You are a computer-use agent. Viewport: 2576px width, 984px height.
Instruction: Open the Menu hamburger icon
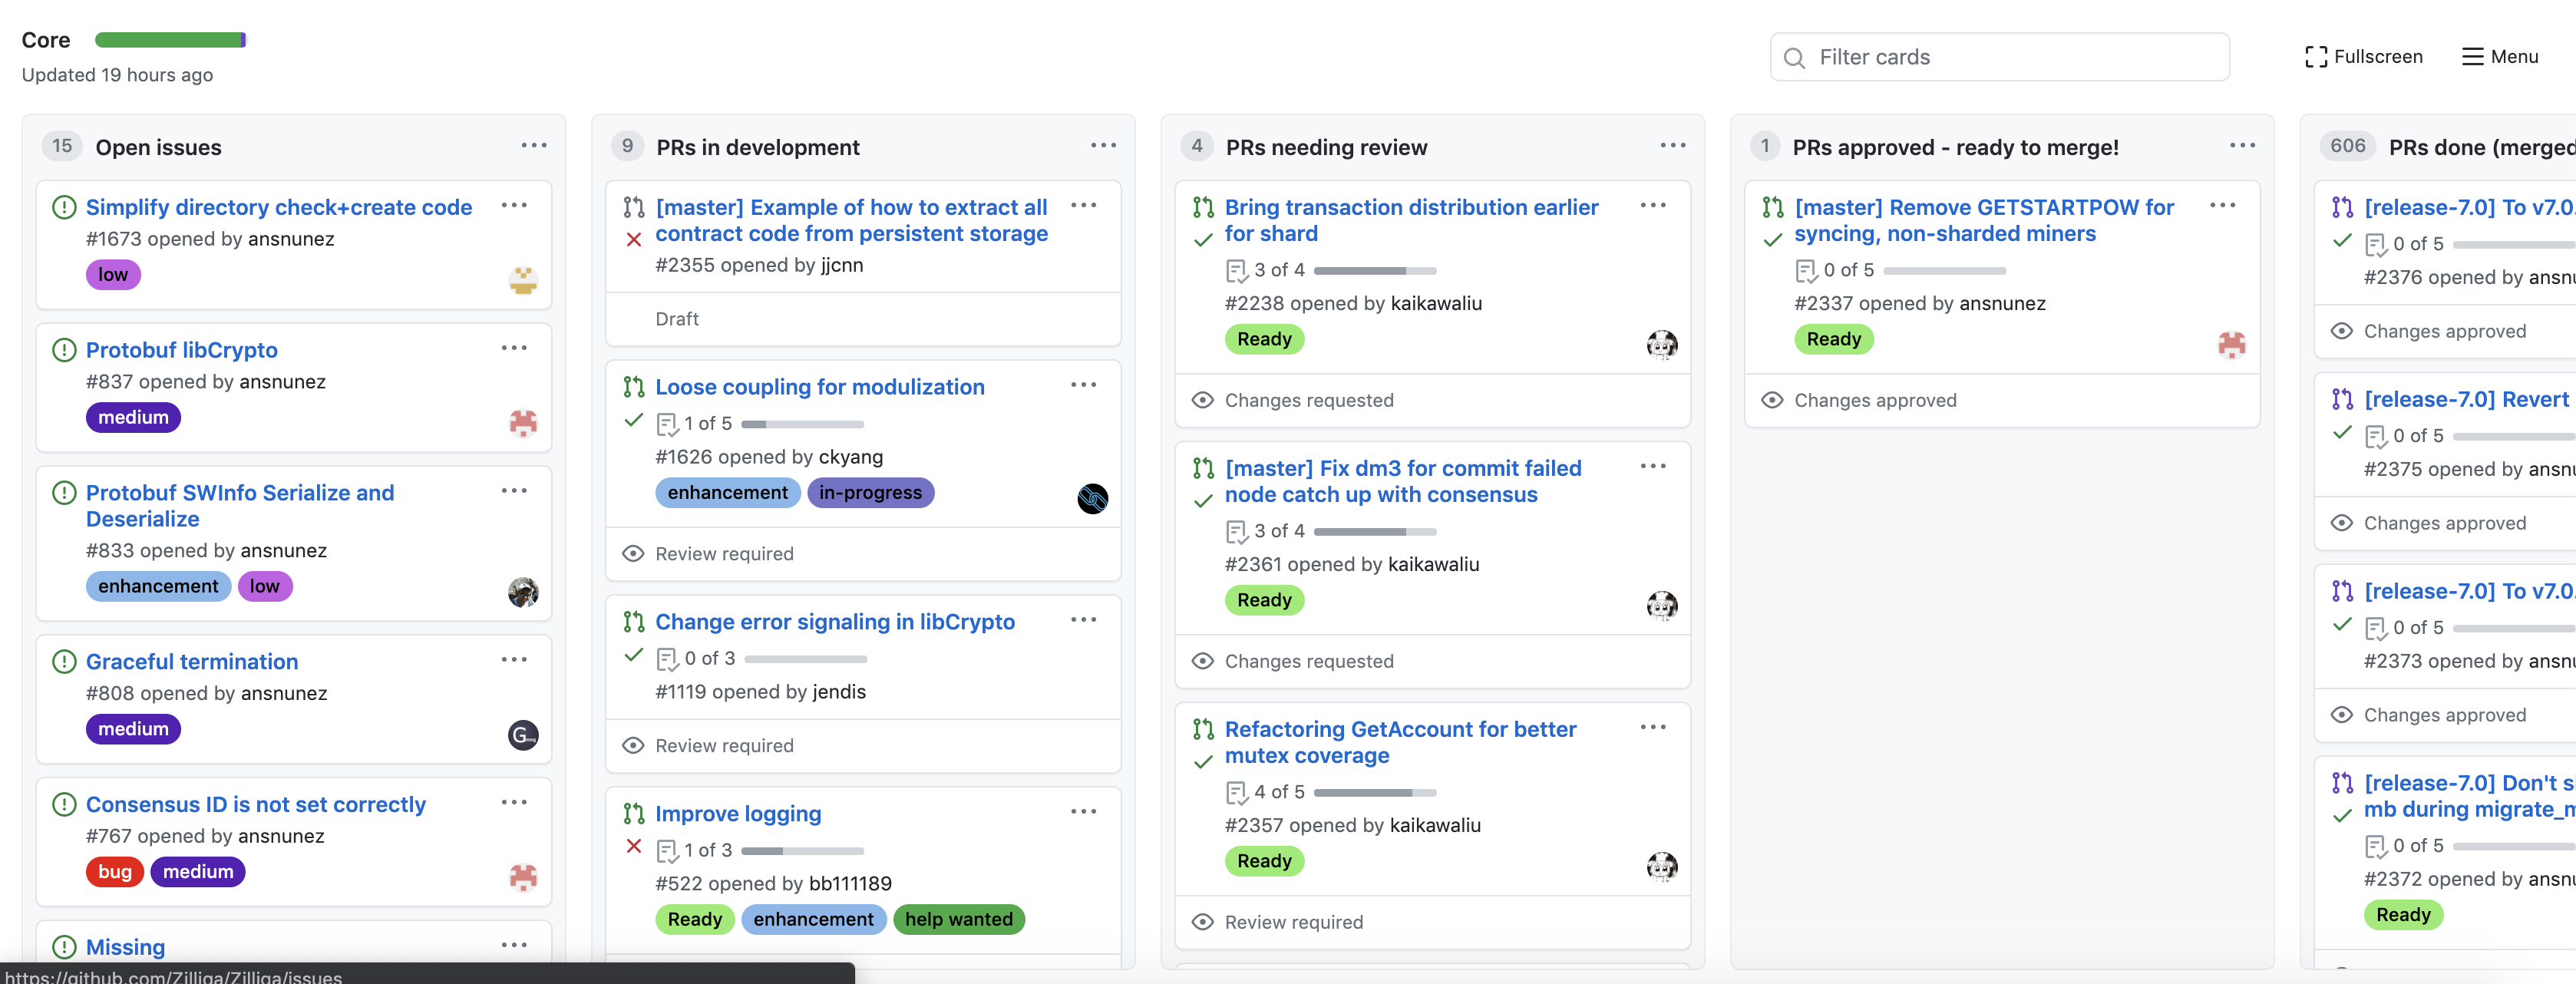(2472, 57)
